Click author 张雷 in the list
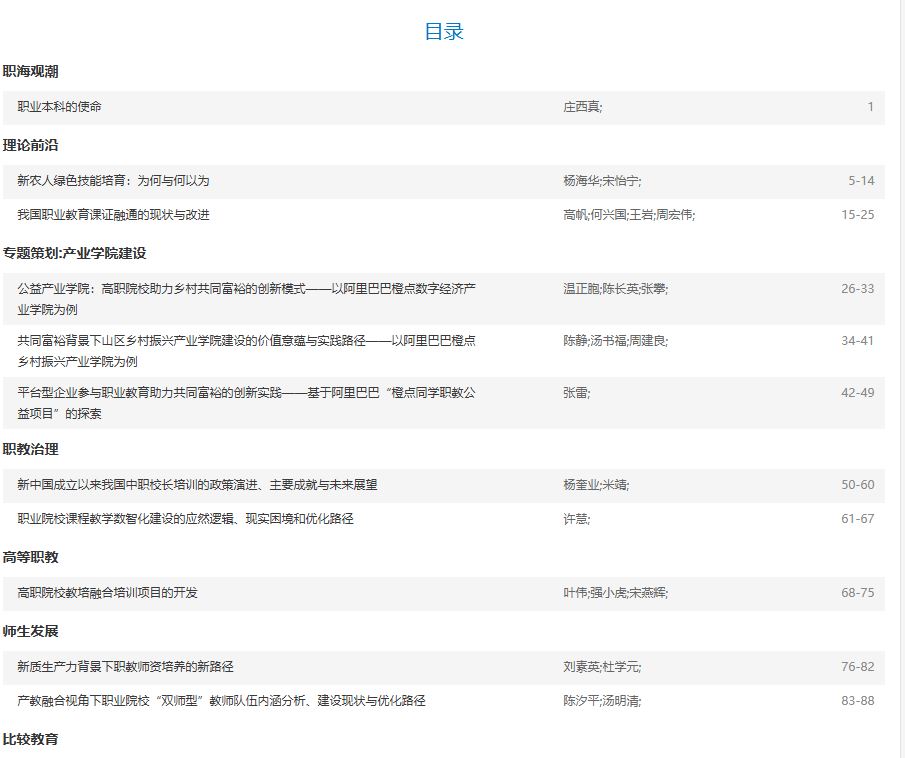The height and width of the screenshot is (758, 905). click(577, 393)
